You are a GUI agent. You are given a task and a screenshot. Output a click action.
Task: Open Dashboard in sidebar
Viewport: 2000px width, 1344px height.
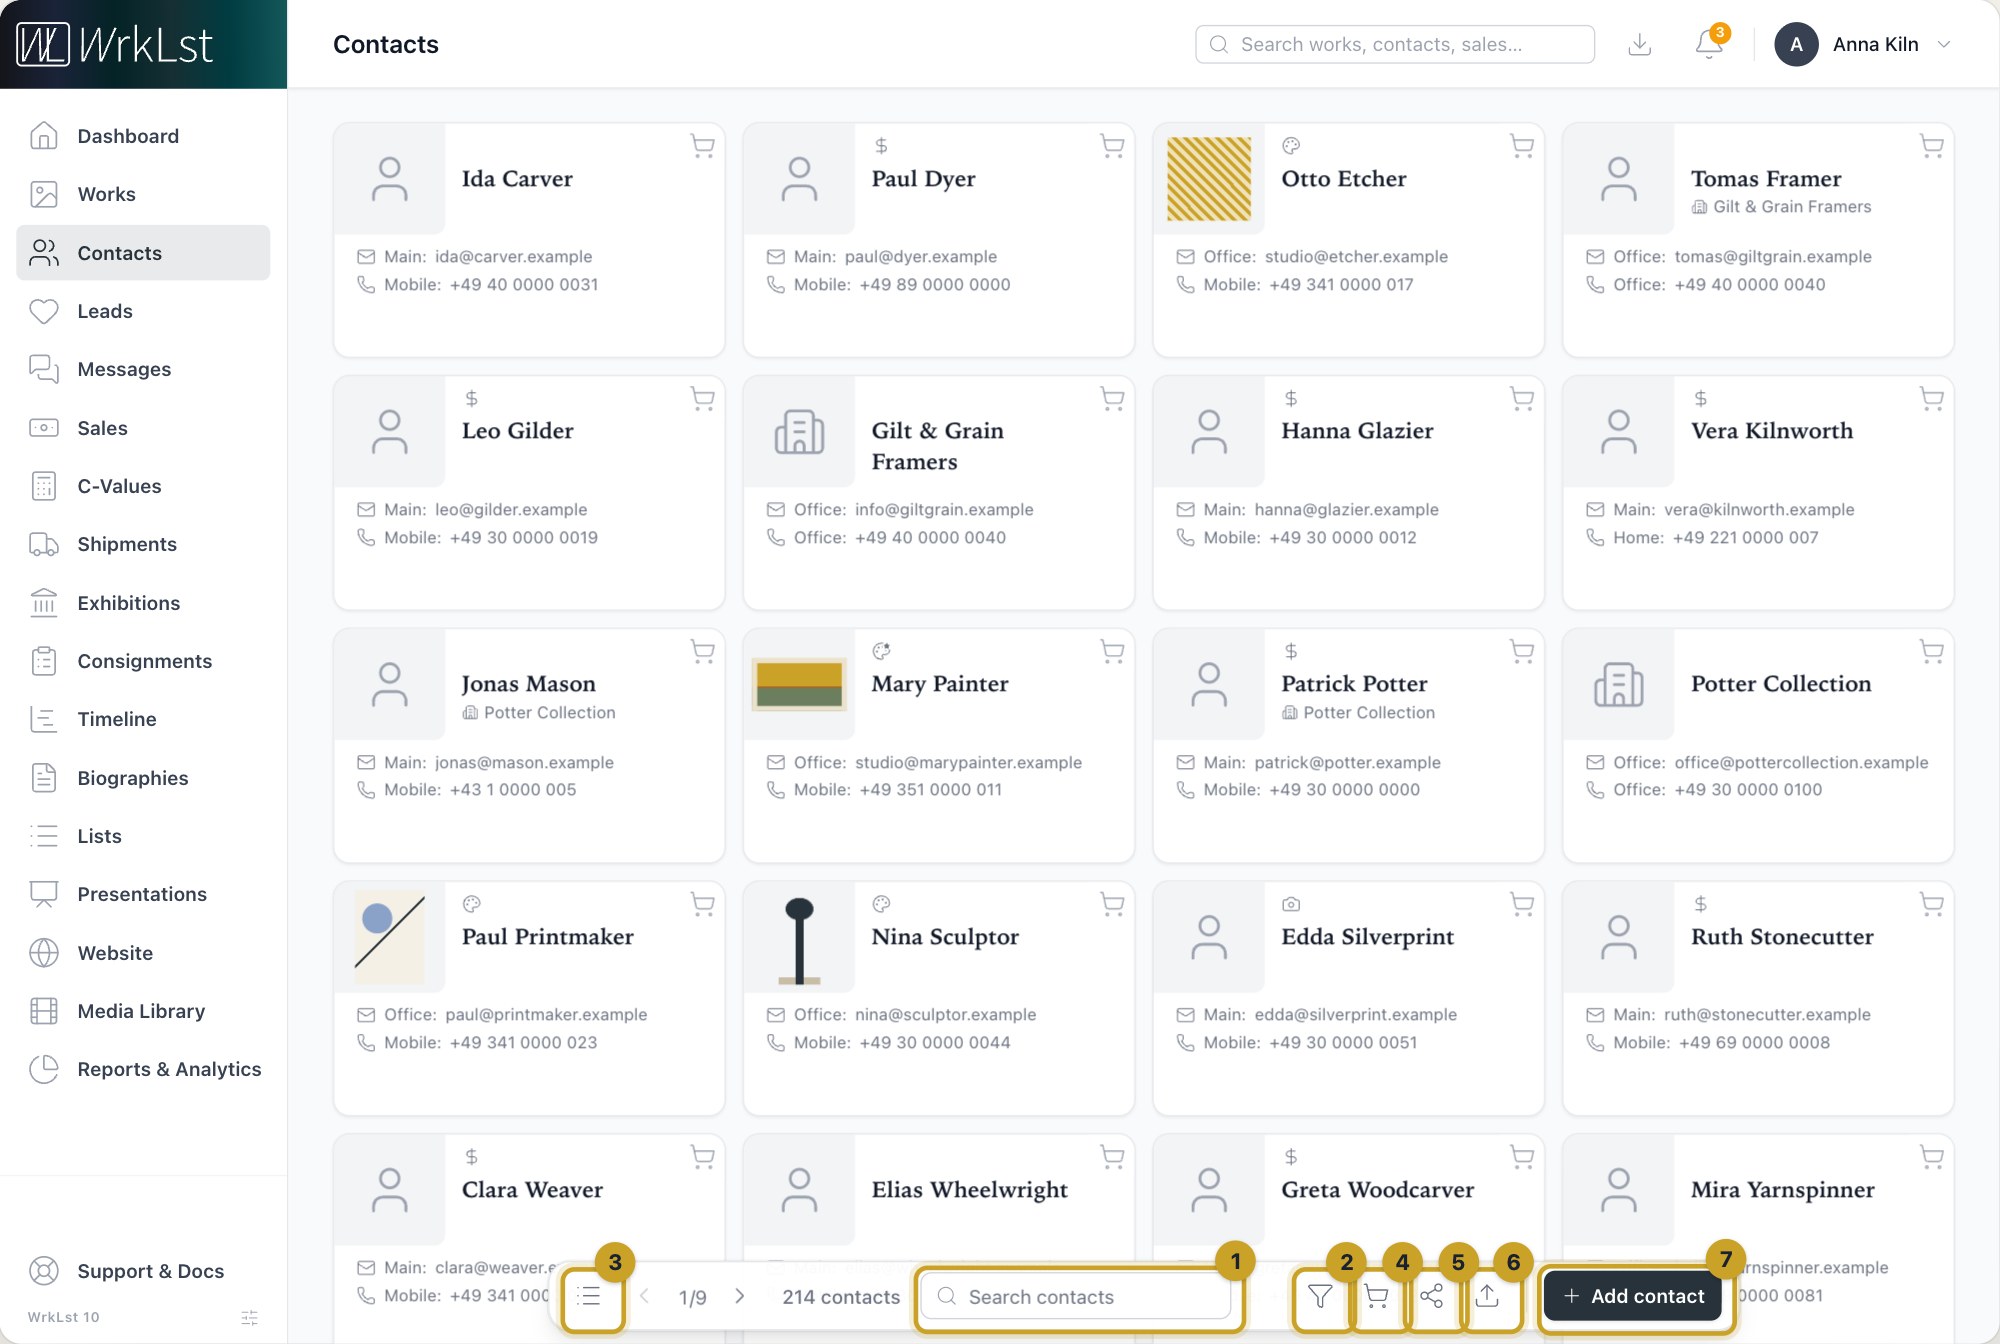pos(143,136)
